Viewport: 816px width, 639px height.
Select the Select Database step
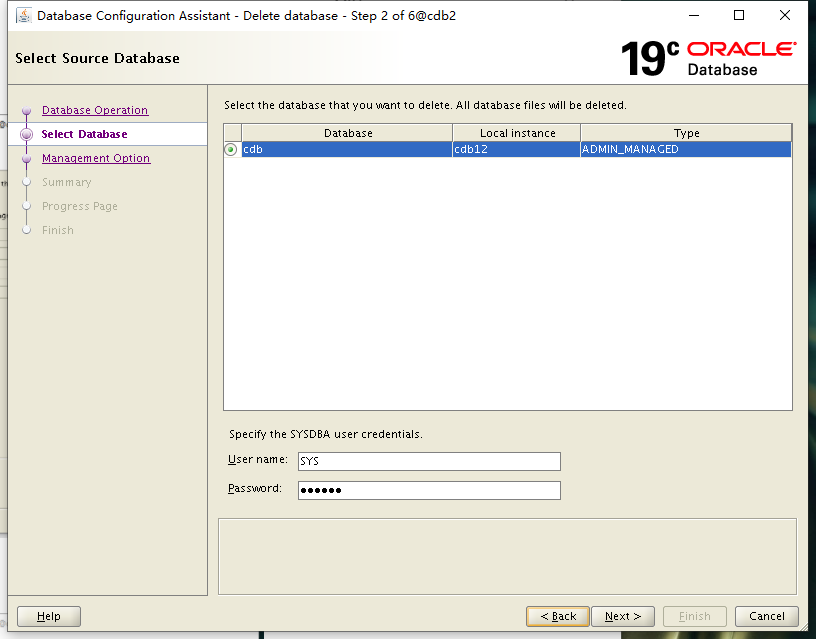coord(84,134)
